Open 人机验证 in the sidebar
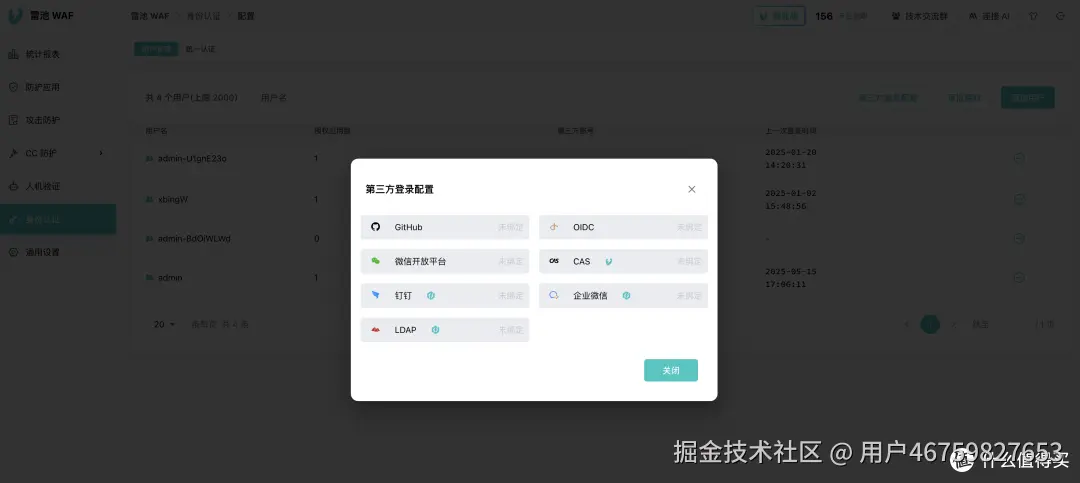This screenshot has width=1080, height=483. click(x=58, y=186)
